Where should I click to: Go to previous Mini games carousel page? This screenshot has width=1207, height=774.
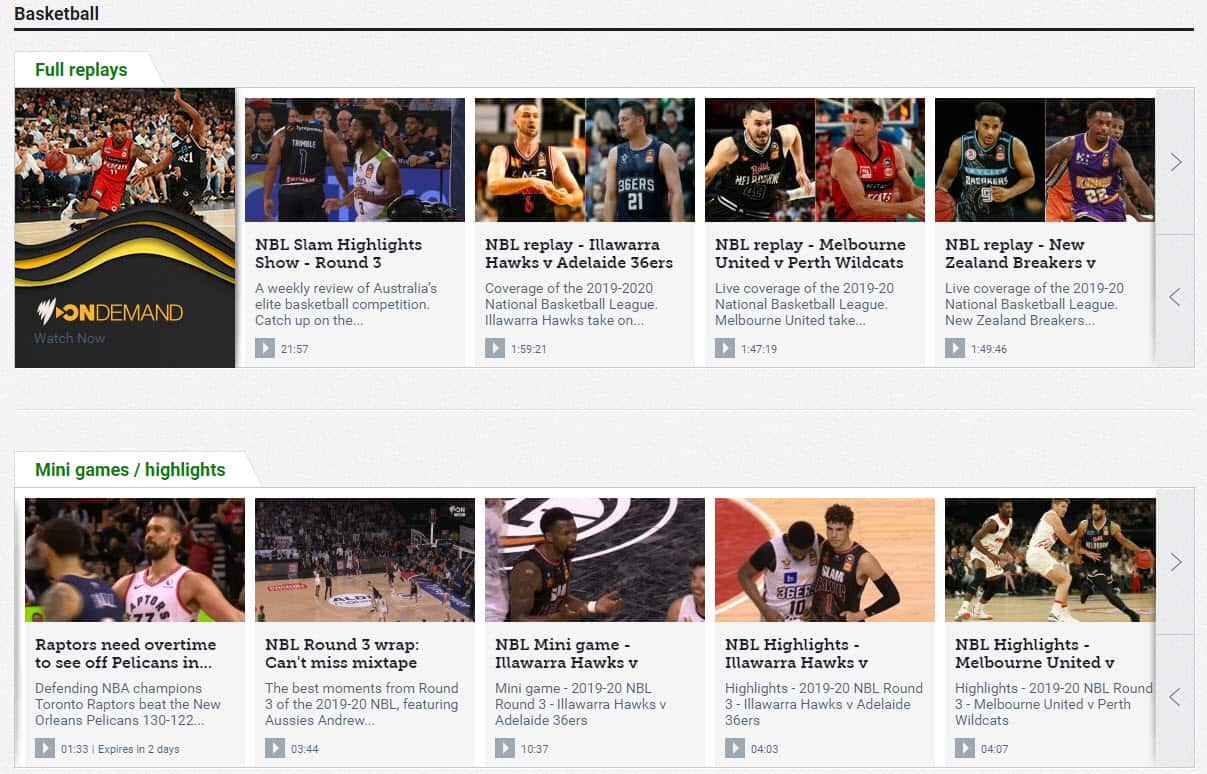pos(1175,698)
